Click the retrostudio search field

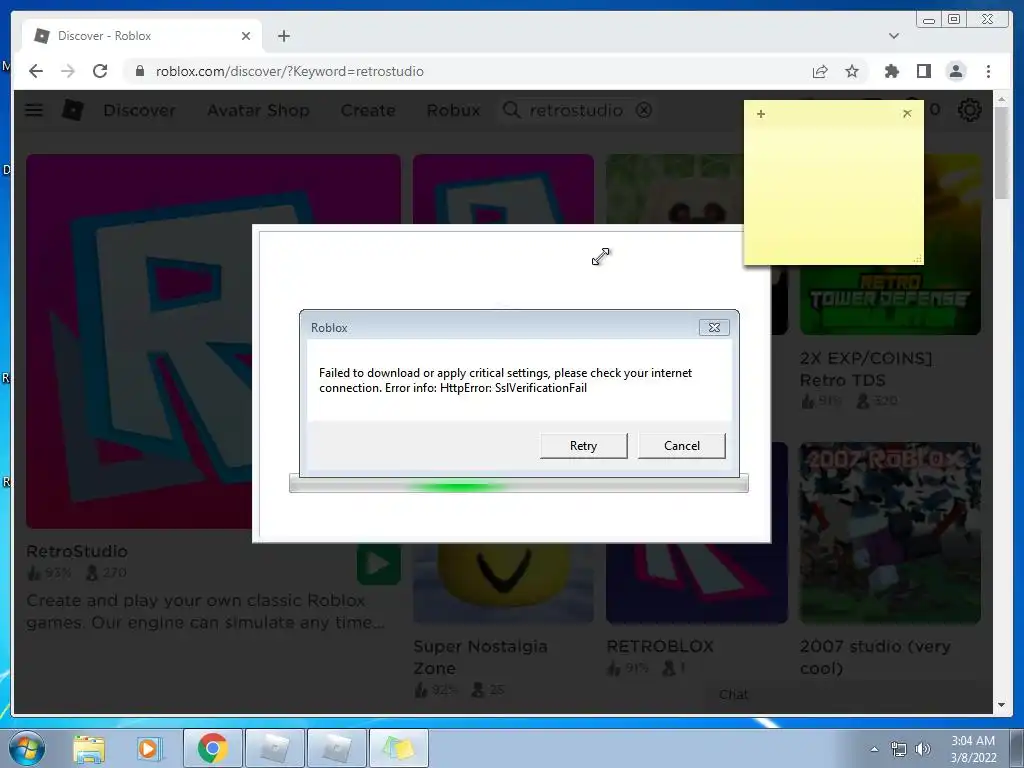click(x=575, y=110)
